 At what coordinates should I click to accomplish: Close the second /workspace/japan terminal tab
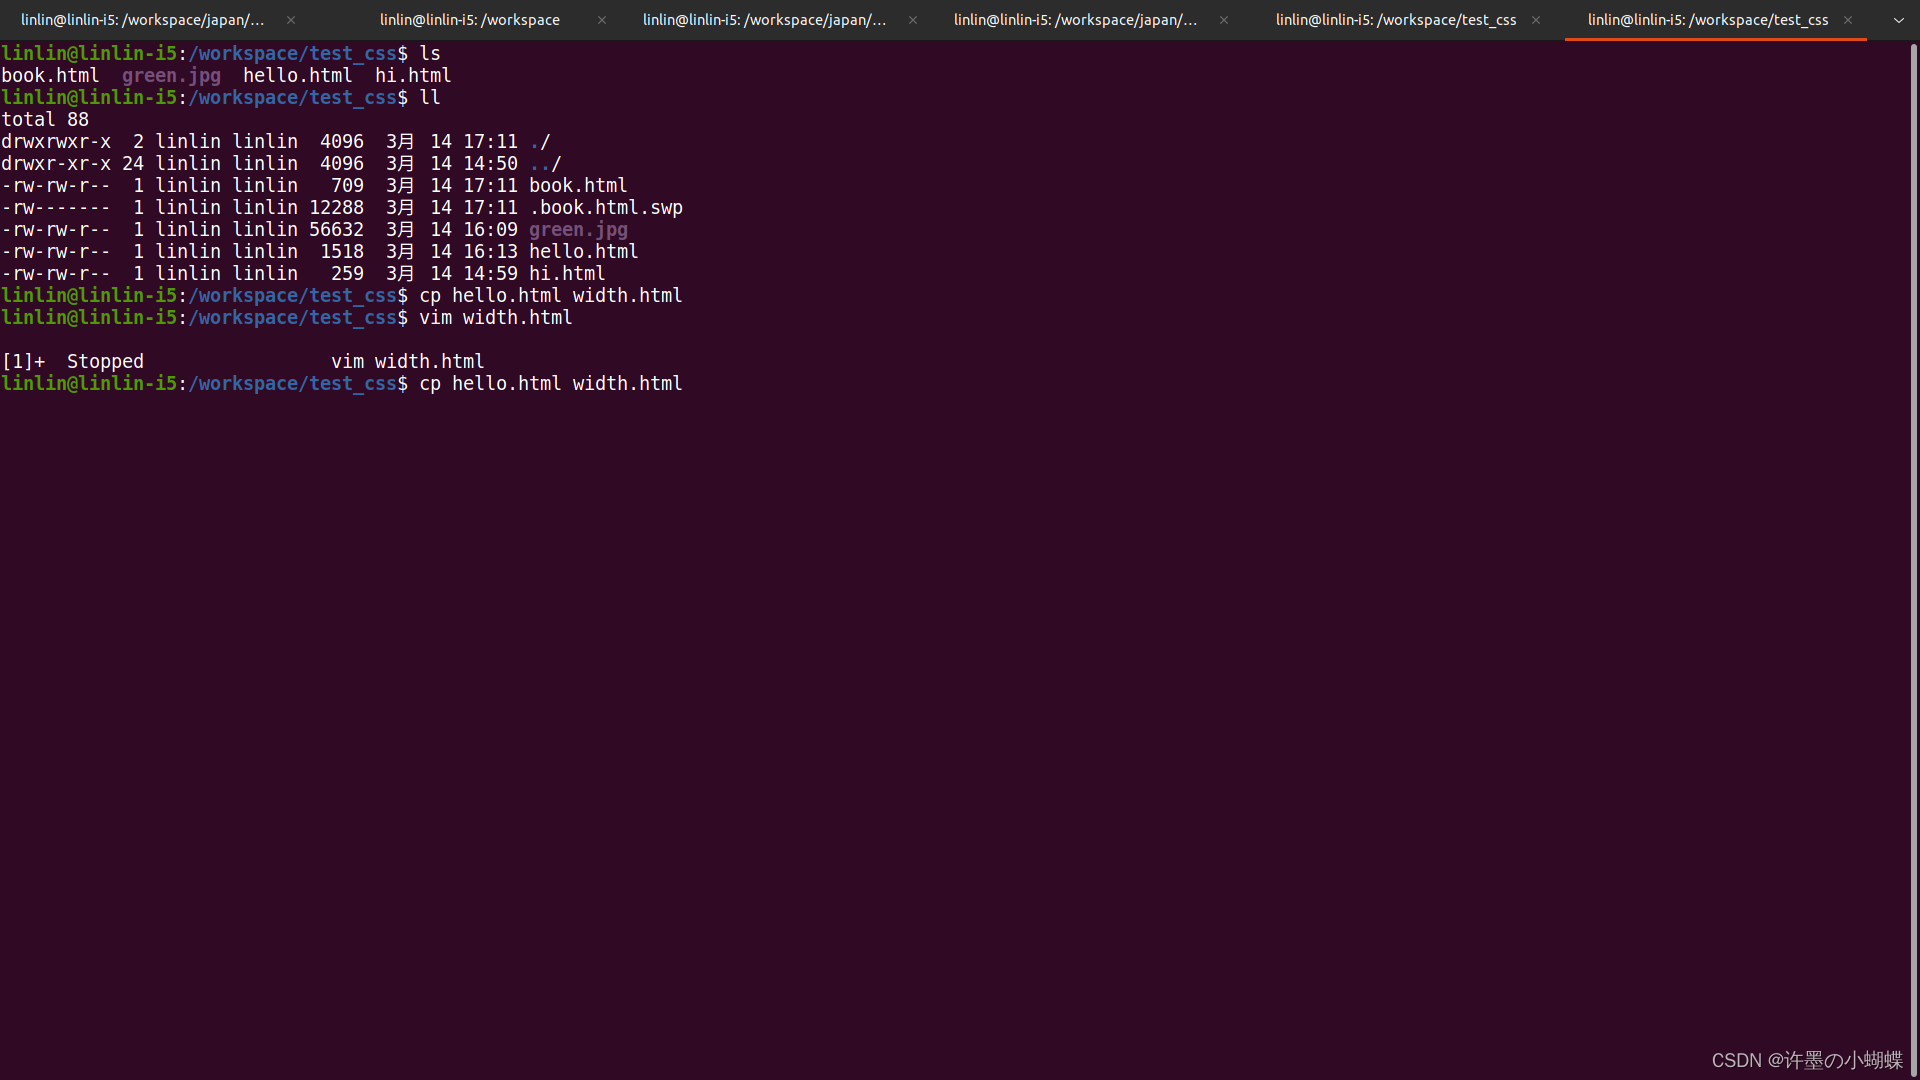coord(913,20)
